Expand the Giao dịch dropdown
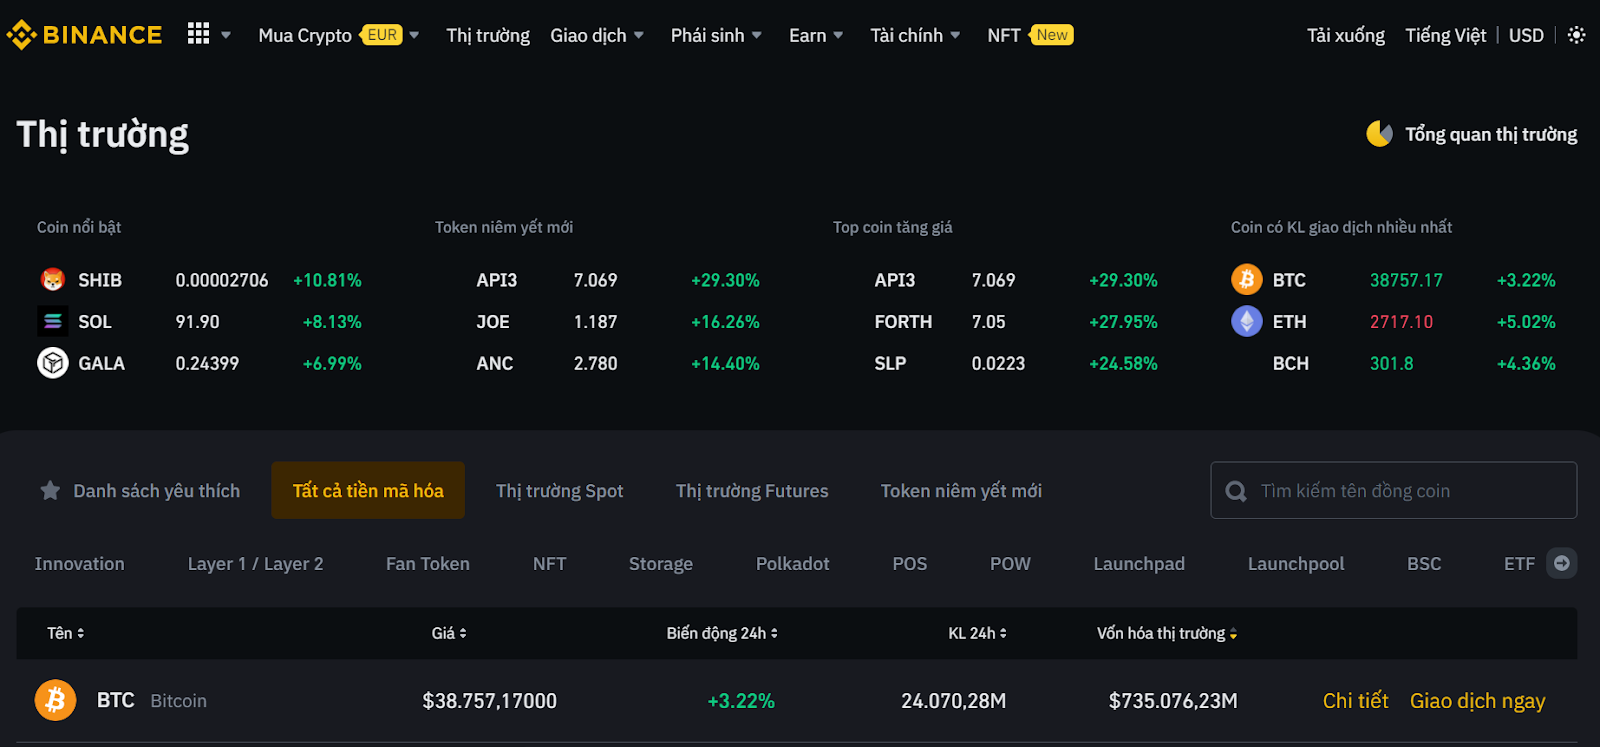The height and width of the screenshot is (747, 1600). 639,35
